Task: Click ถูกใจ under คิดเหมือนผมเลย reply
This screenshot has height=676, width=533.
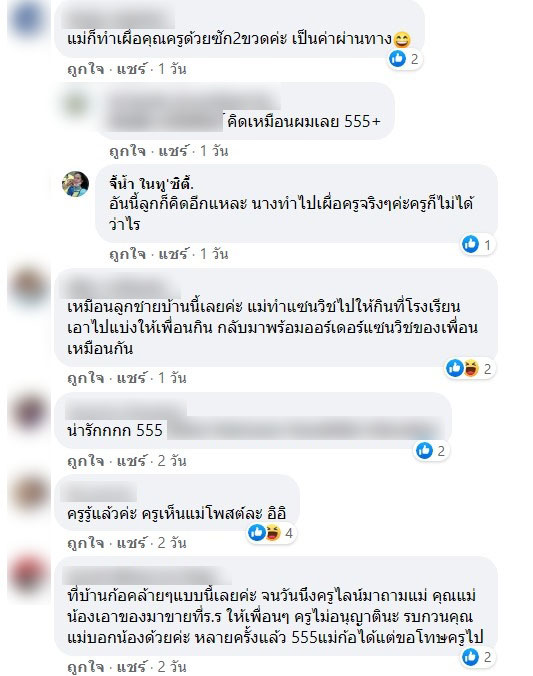Action: point(127,151)
